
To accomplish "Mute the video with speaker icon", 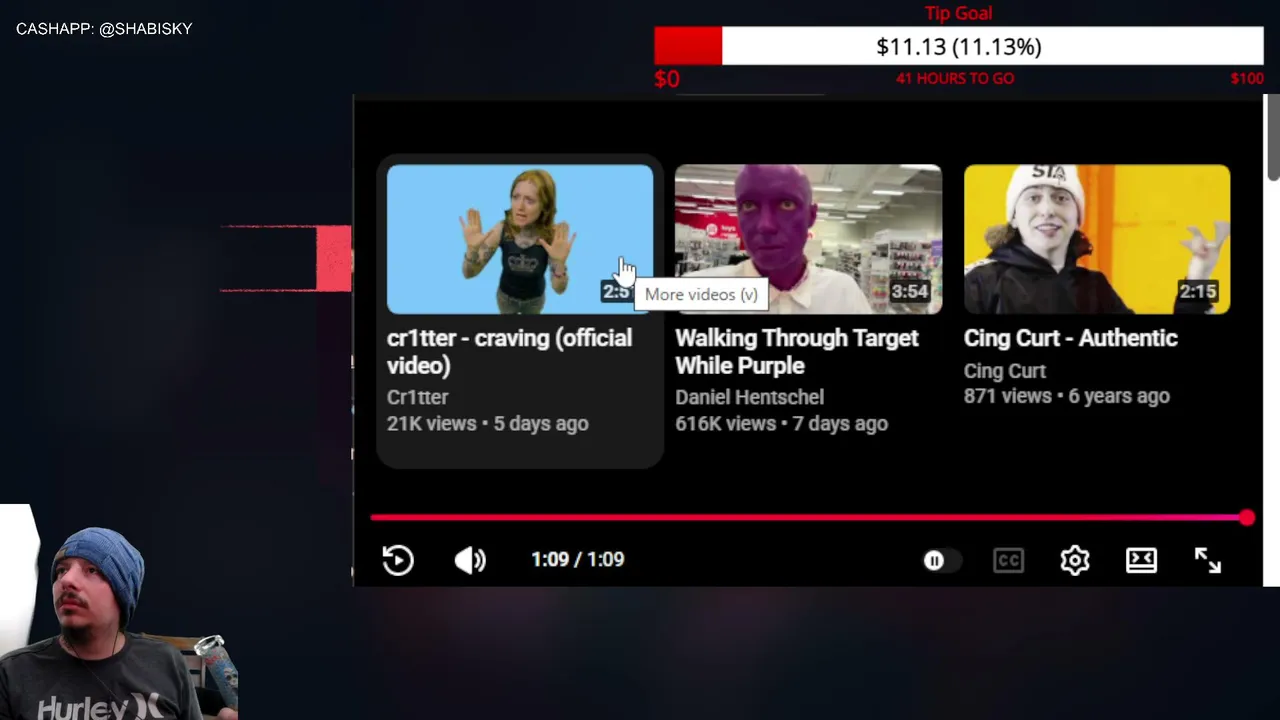I will click(470, 560).
